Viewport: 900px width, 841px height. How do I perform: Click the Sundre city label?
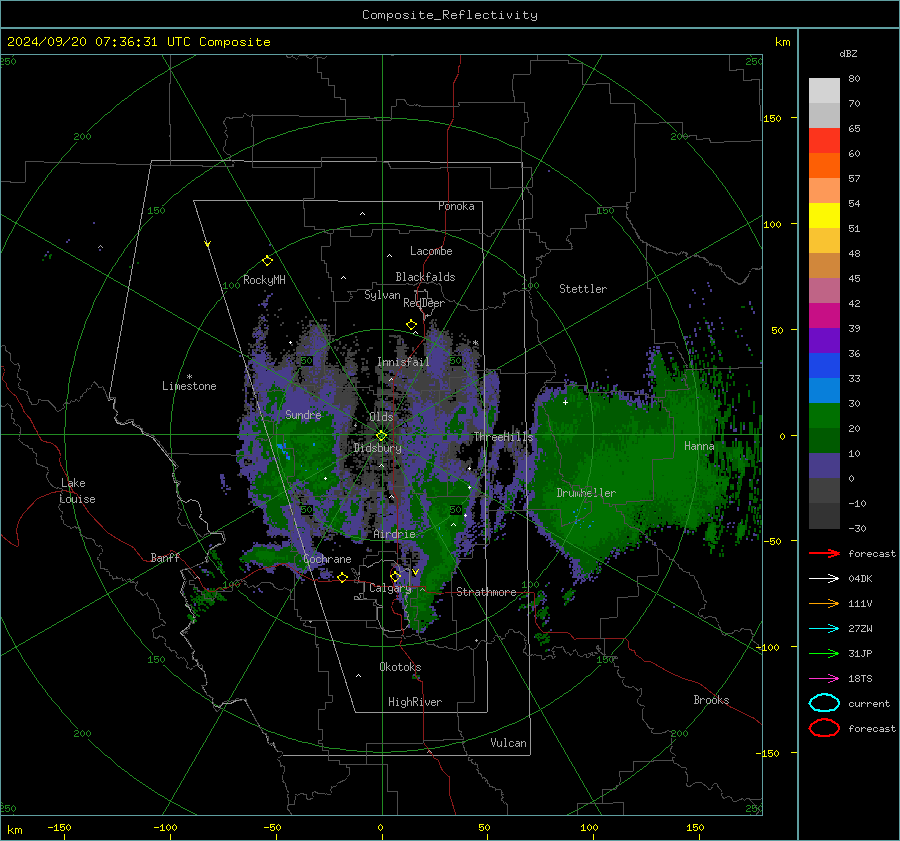tap(303, 414)
